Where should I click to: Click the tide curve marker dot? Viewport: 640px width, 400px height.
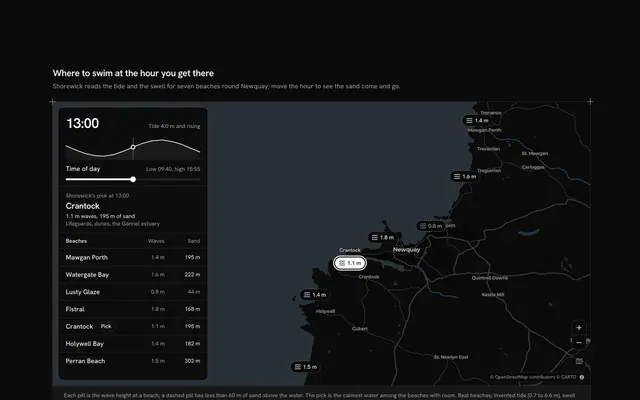coord(133,147)
